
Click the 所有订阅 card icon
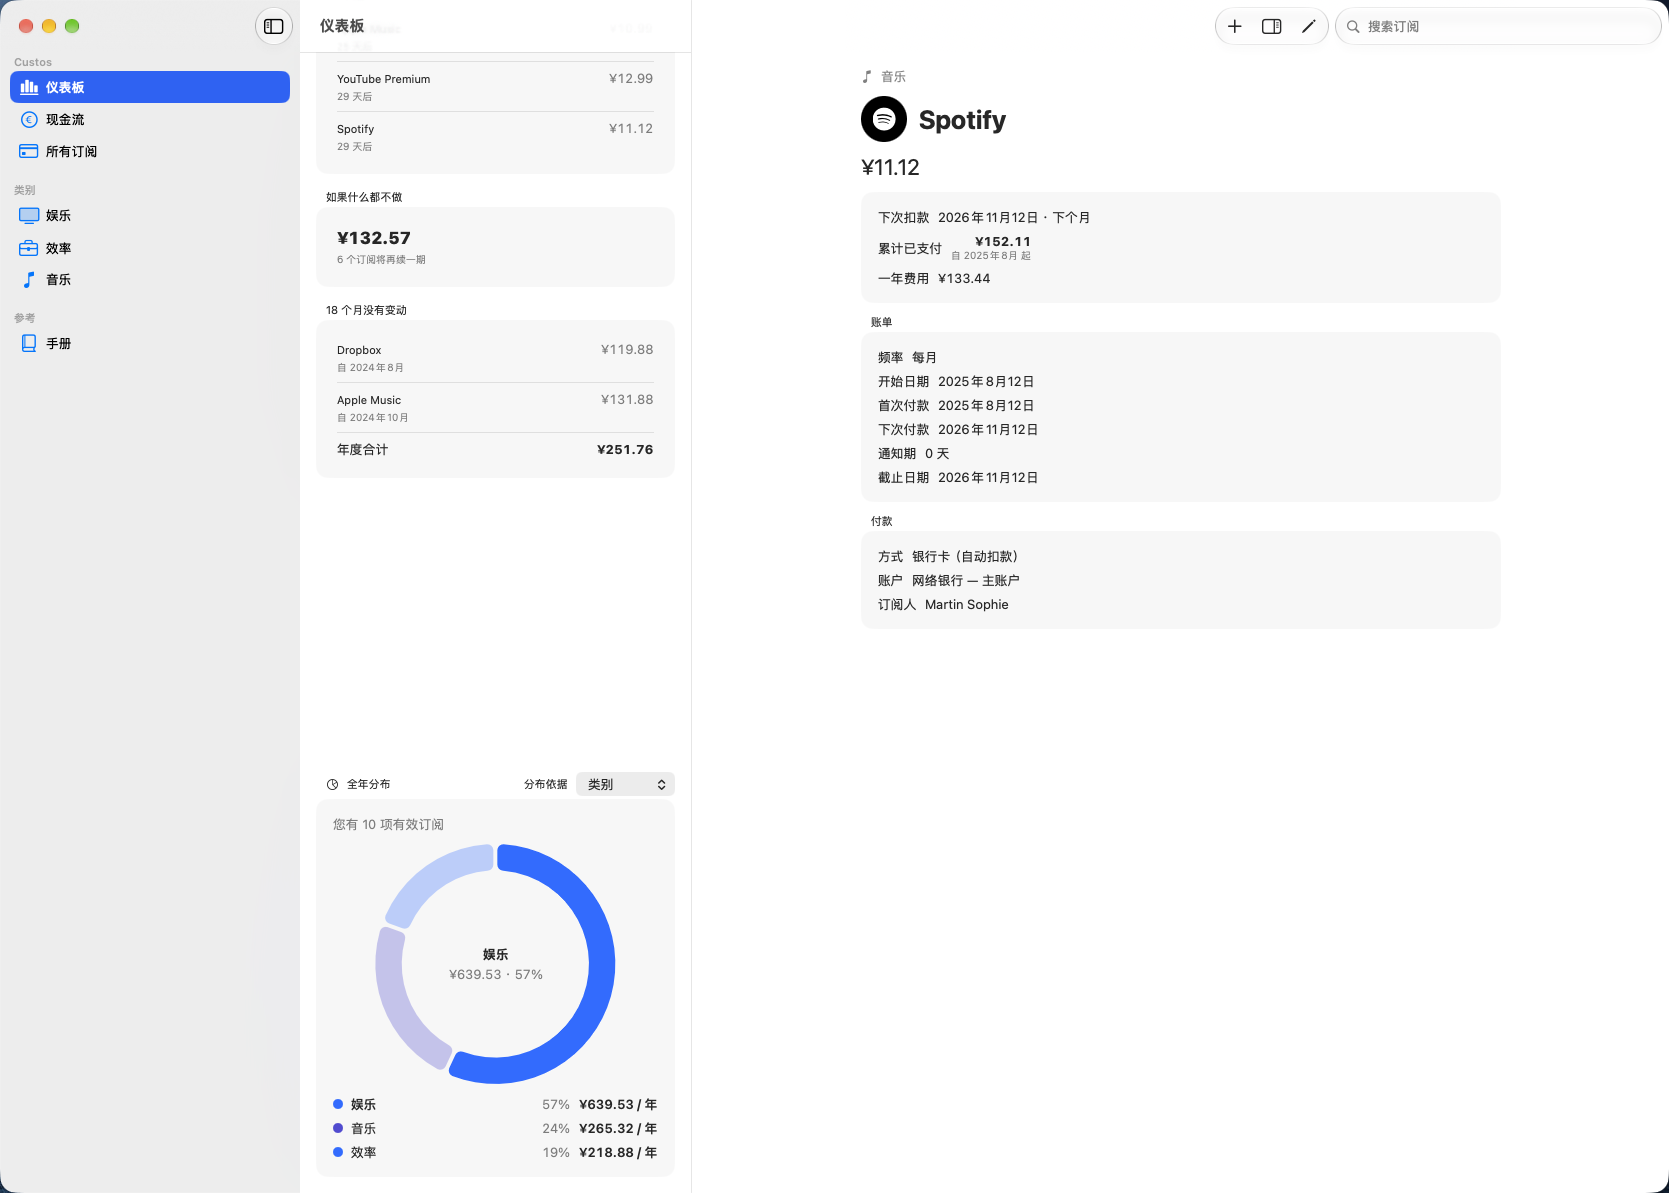pyautogui.click(x=29, y=151)
